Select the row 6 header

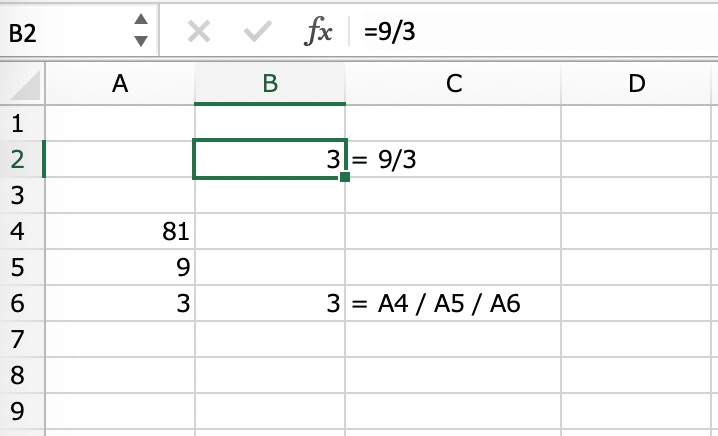click(16, 303)
